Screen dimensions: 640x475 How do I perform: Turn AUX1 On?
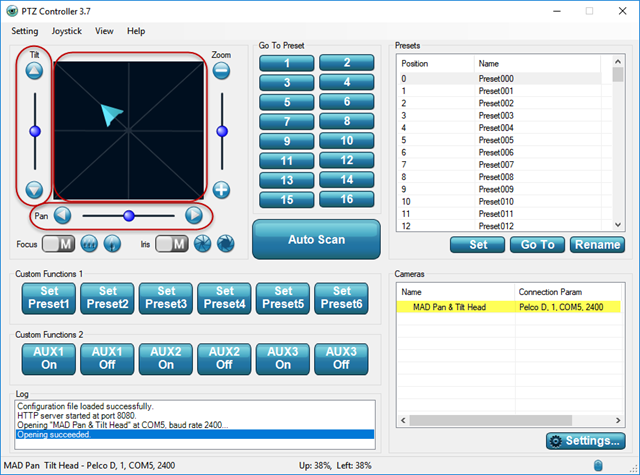point(49,359)
